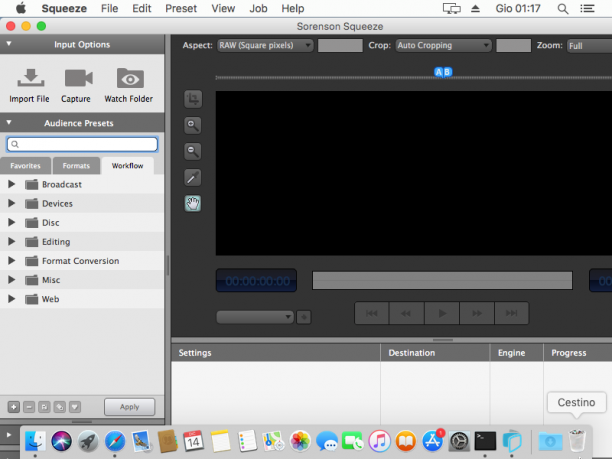
Task: Open the Preset menu in menu bar
Action: [x=181, y=8]
